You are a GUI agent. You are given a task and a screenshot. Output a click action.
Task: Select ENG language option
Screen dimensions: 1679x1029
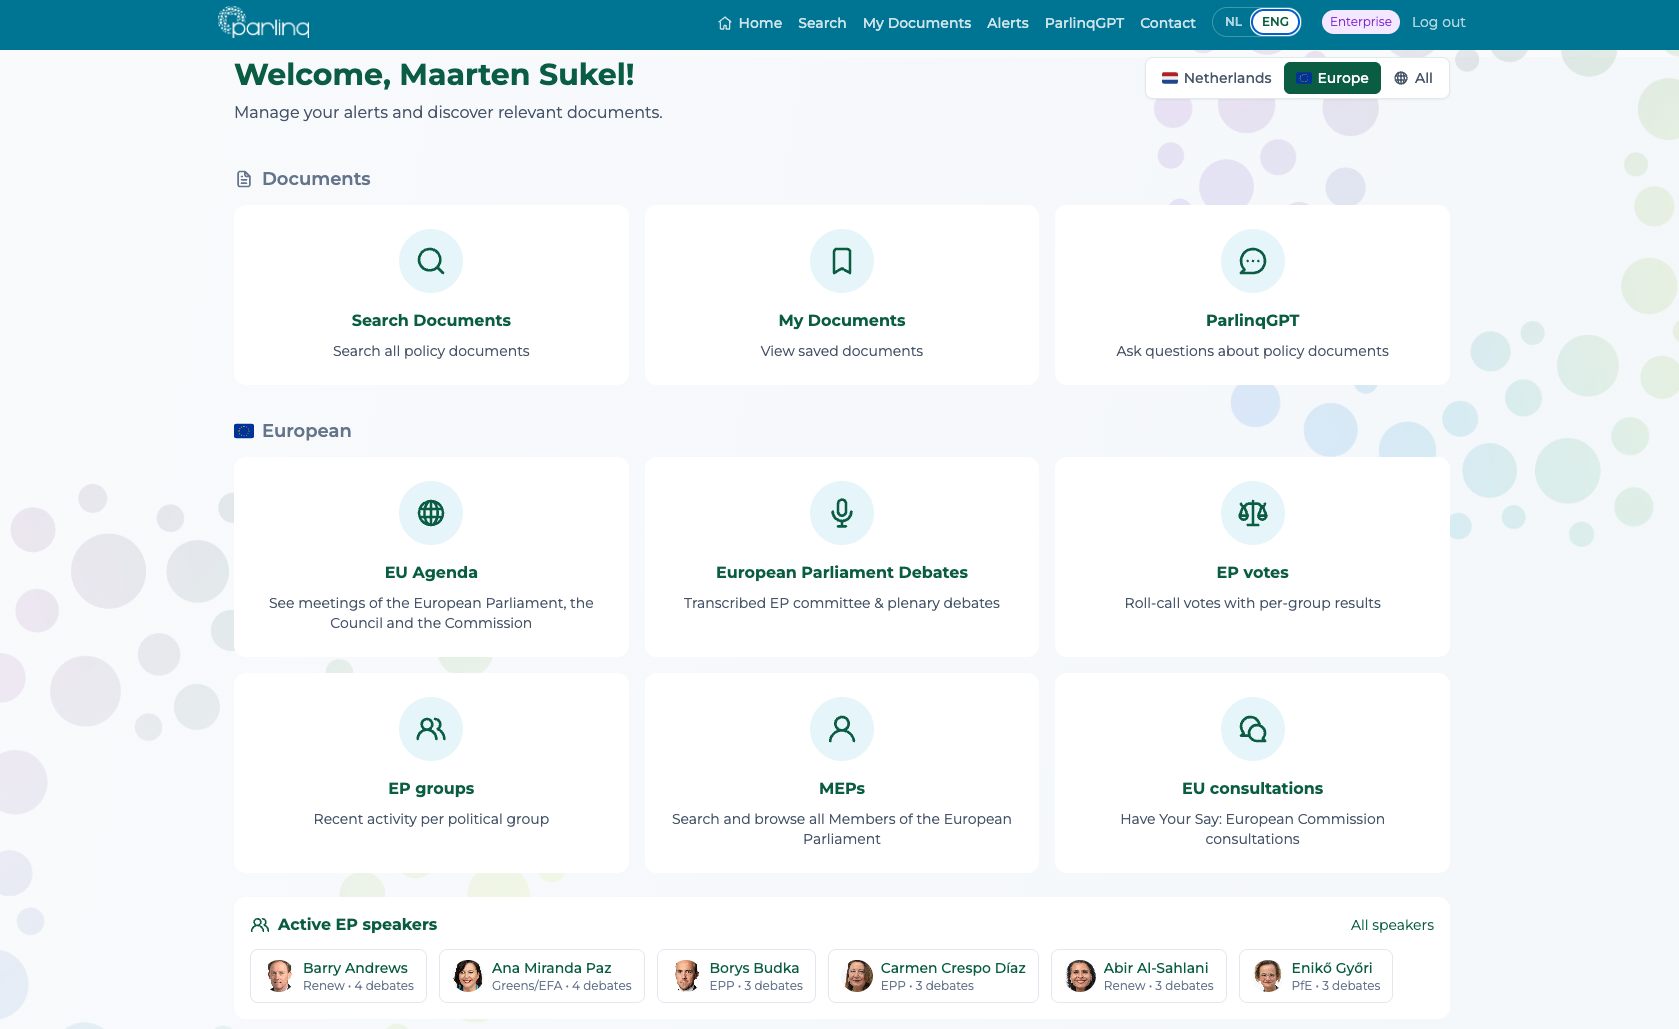click(x=1275, y=22)
